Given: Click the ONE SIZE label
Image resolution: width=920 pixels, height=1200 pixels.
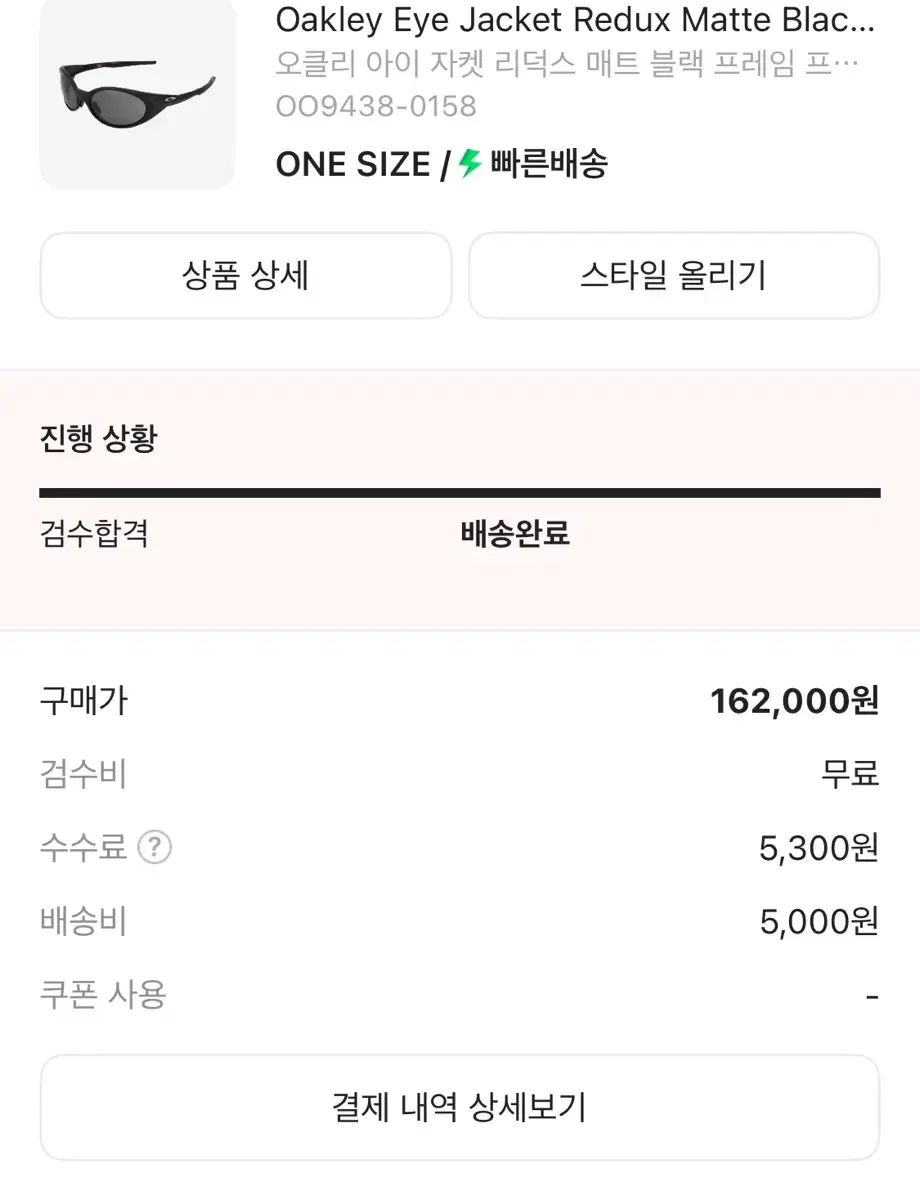Looking at the screenshot, I should (352, 164).
